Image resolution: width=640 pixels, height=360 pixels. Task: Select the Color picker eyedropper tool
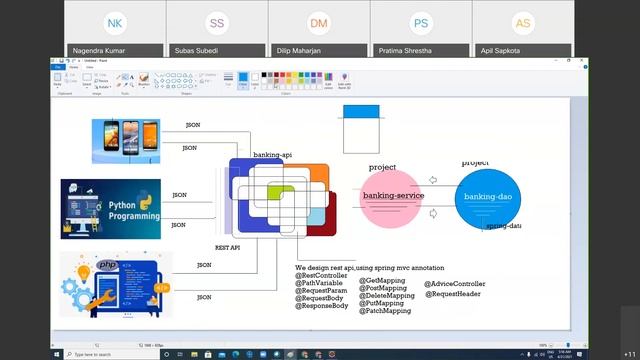pos(125,85)
